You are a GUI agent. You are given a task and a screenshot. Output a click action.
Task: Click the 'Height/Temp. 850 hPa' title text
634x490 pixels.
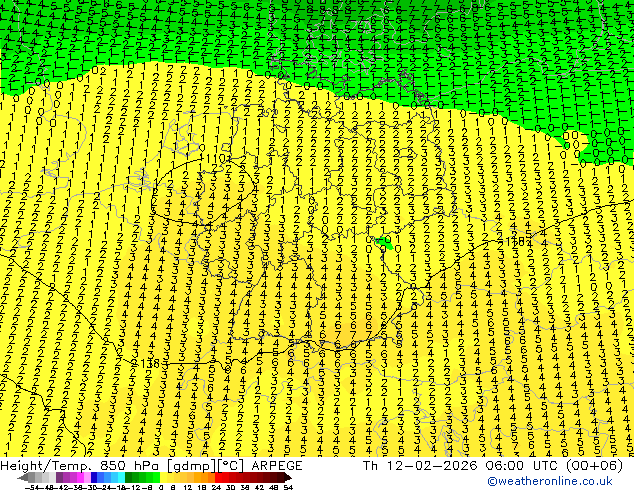81,466
